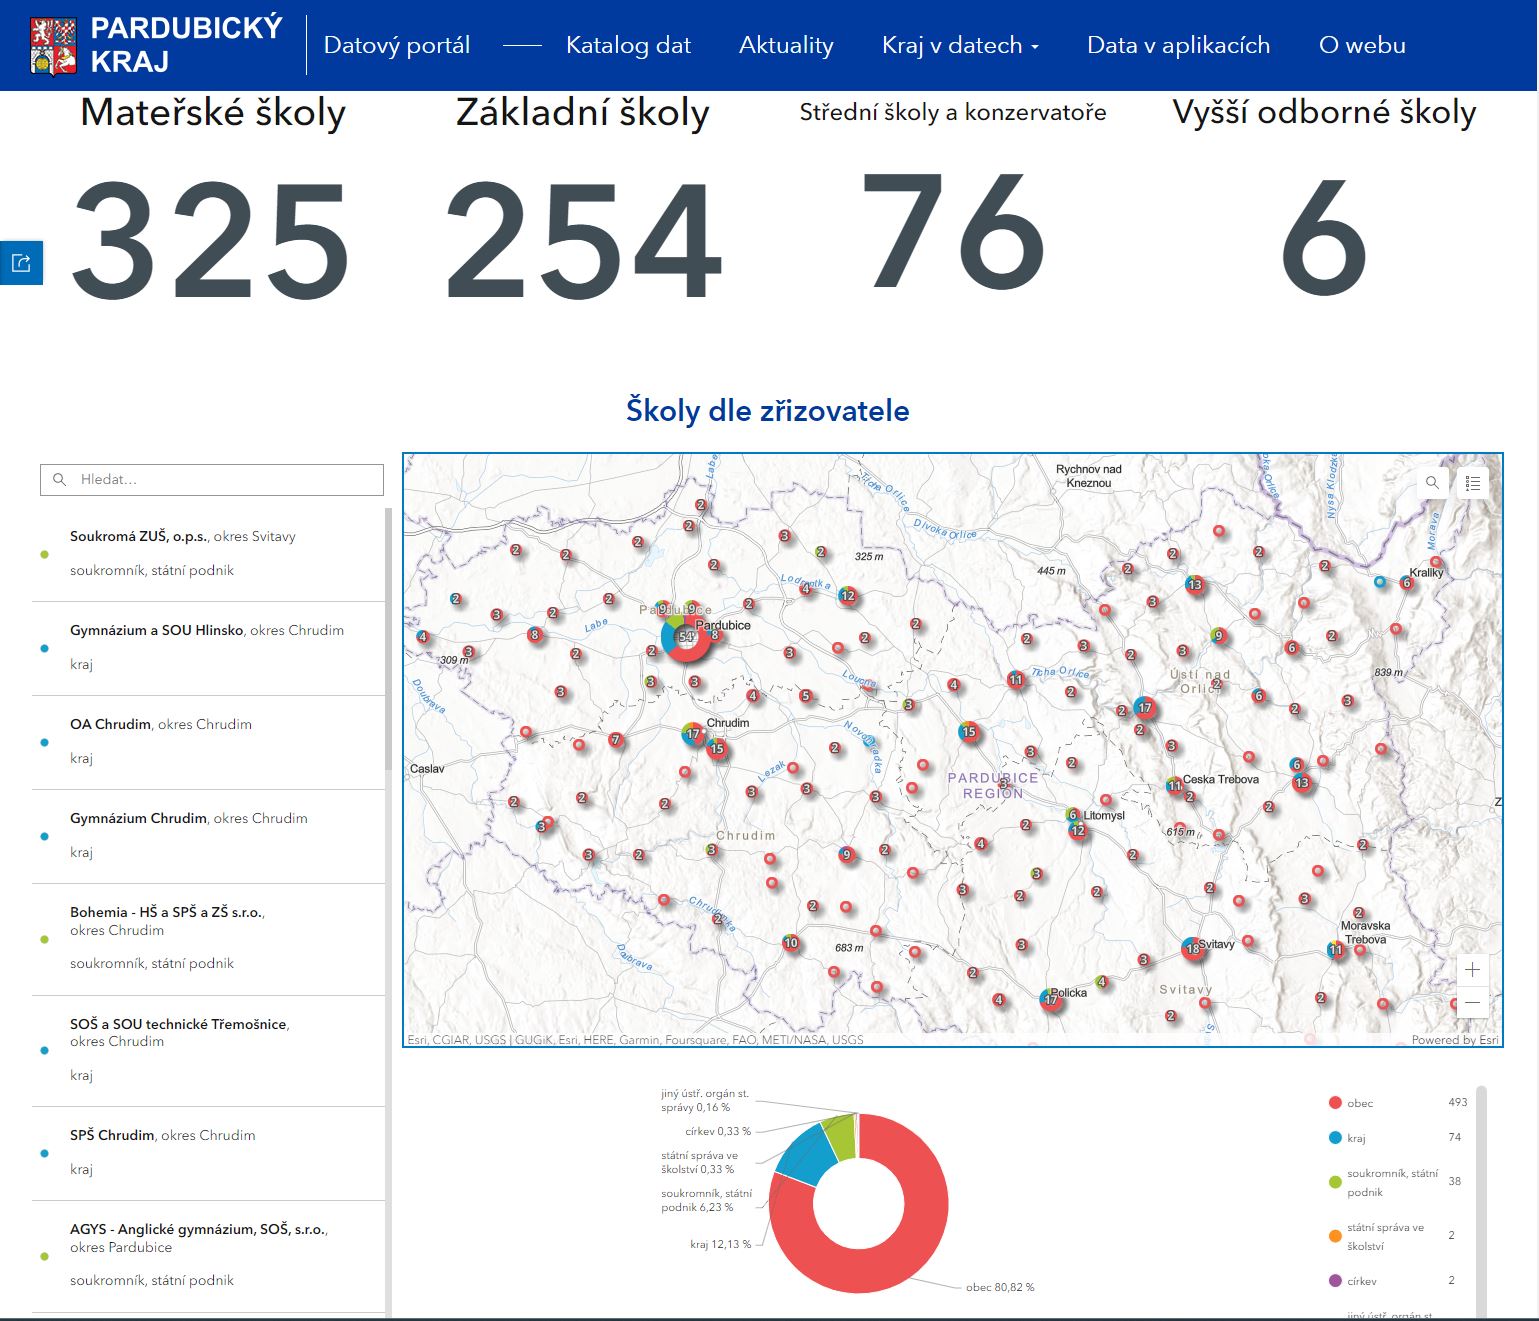Go to Data v aplikacích page
Viewport: 1539px width, 1321px height.
tap(1178, 45)
